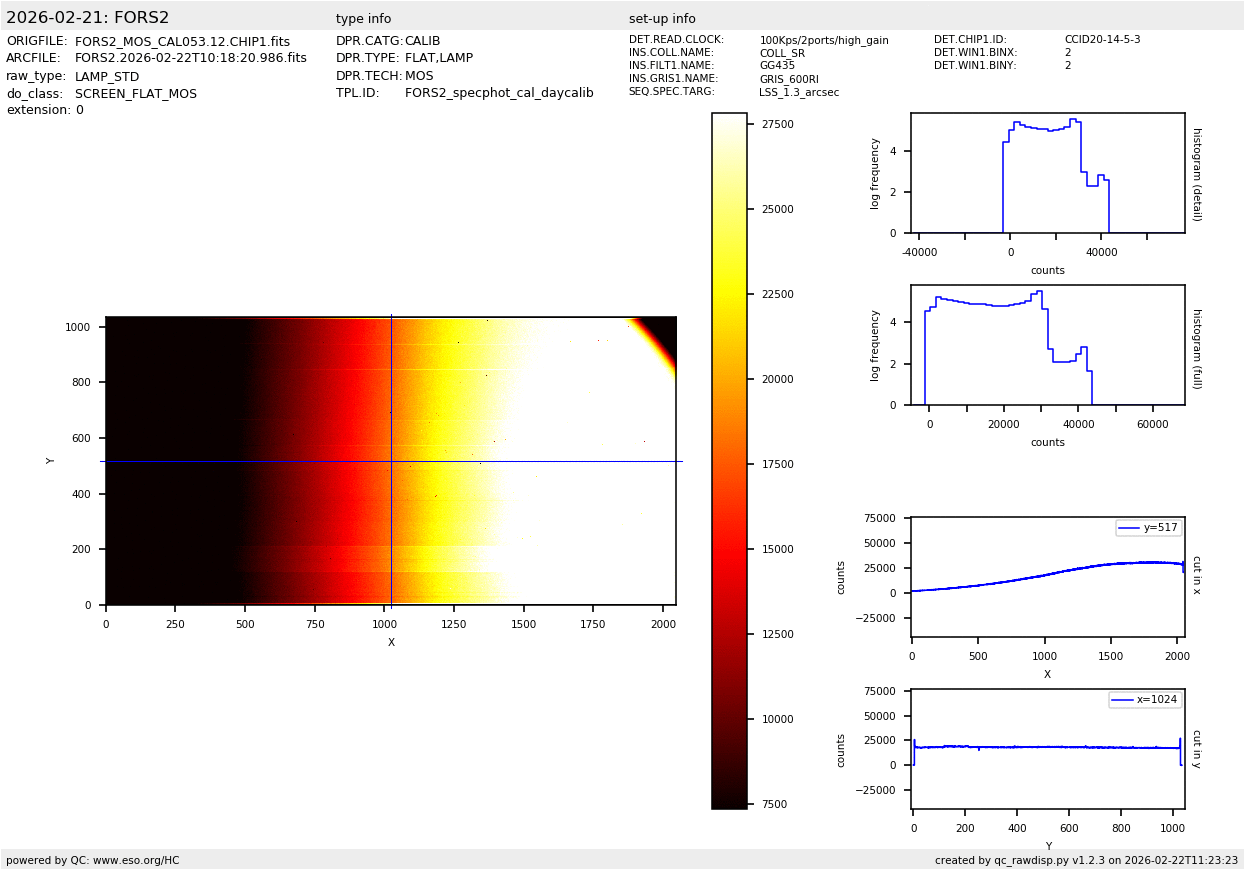This screenshot has height=870, width=1245.
Task: Select the cut in y plot
Action: click(x=1047, y=749)
